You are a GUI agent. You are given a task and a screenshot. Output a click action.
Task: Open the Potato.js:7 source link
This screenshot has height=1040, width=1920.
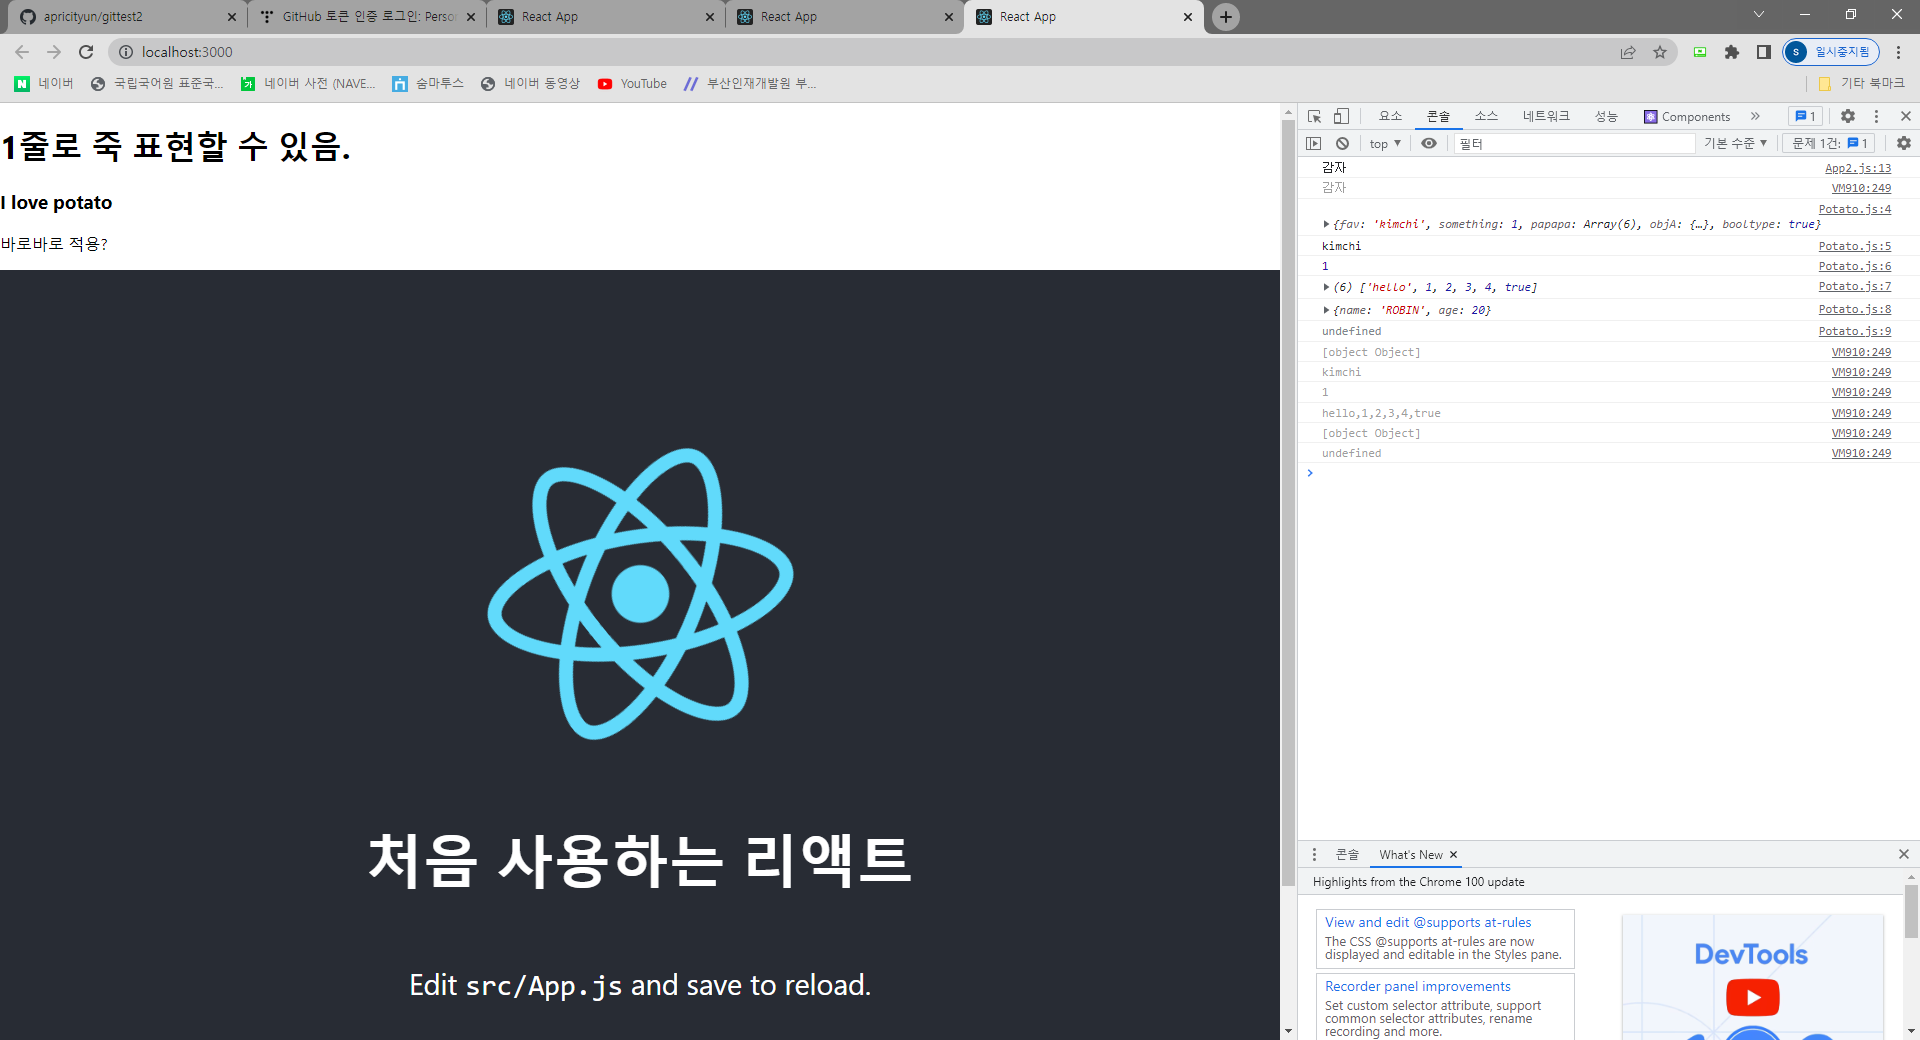tap(1855, 286)
